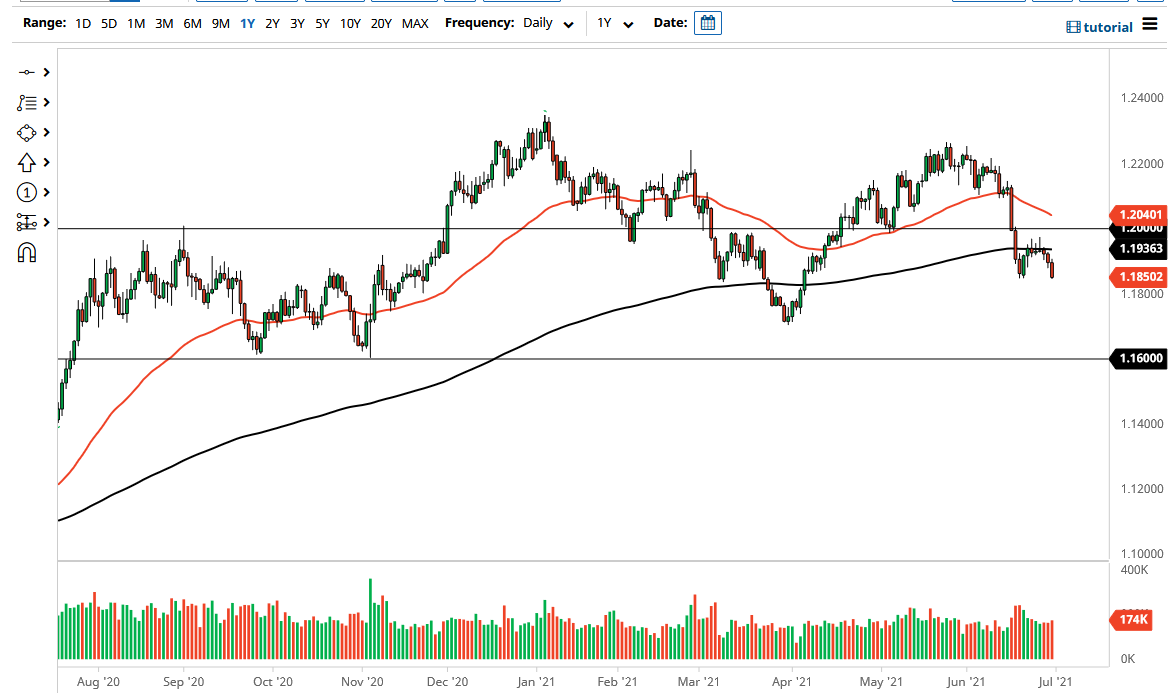The height and width of the screenshot is (696, 1170).
Task: Open the date calendar picker
Action: click(x=708, y=23)
